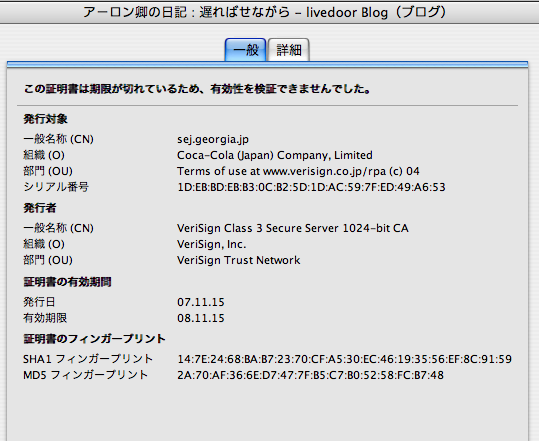The height and width of the screenshot is (441, 539).
Task: Select VeriSign Class 3 Secure Server 1024-bit CA
Action: (293, 228)
